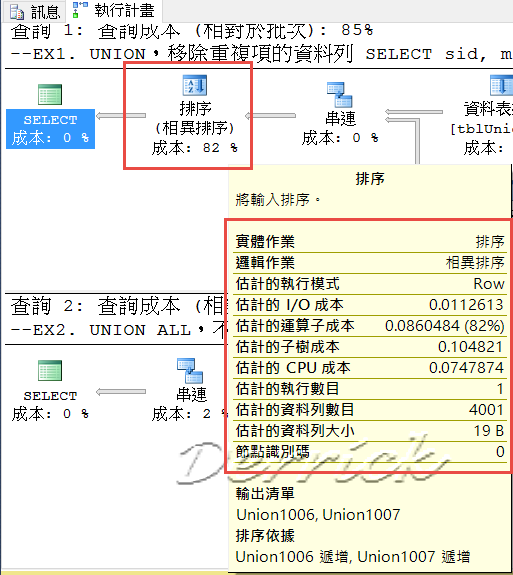This screenshot has width=513, height=575.
Task: Click the 估計的 I/O 成本 0.0112613 row
Action: tap(370, 305)
